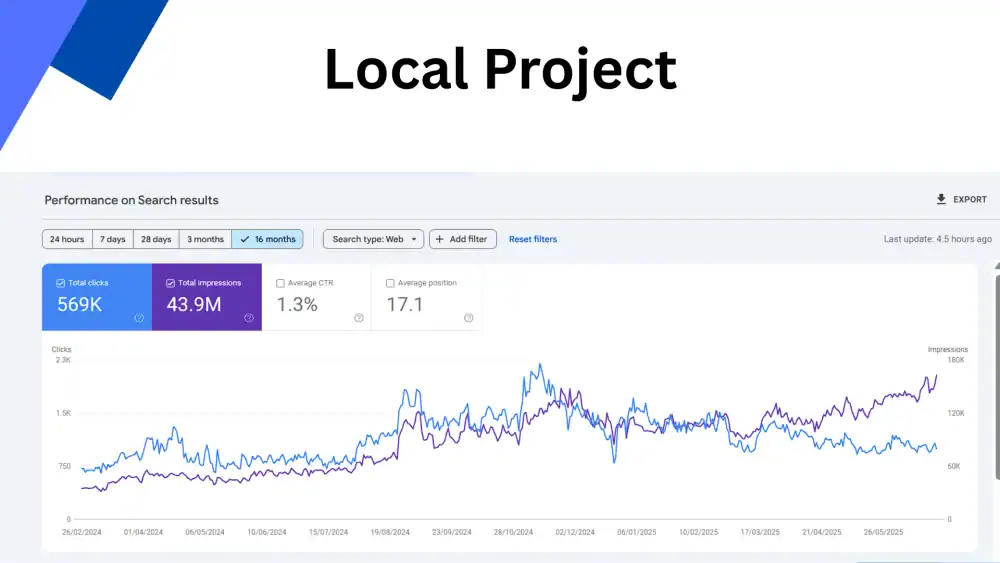The height and width of the screenshot is (563, 1000).
Task: Open help icon on Average CTR card
Action: point(359,318)
